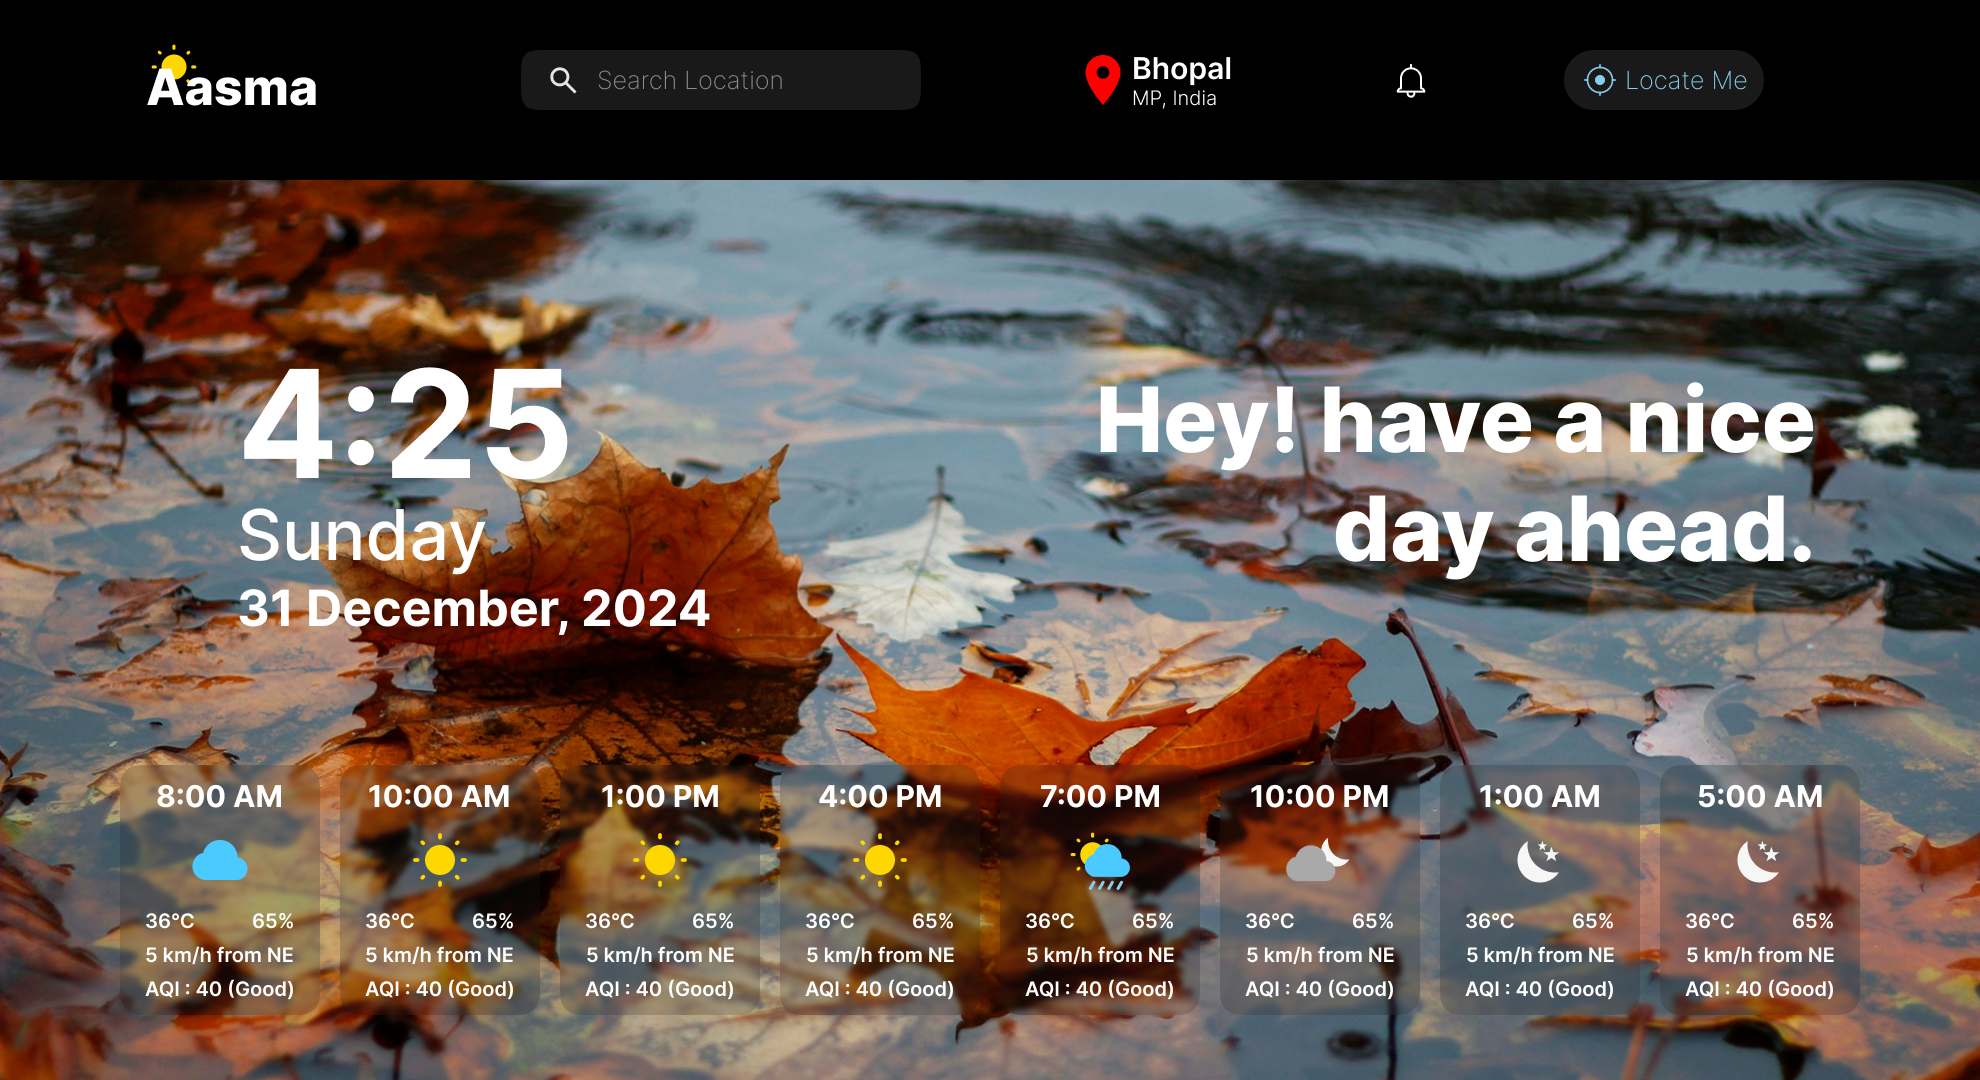Click the search magnifier icon

[563, 80]
